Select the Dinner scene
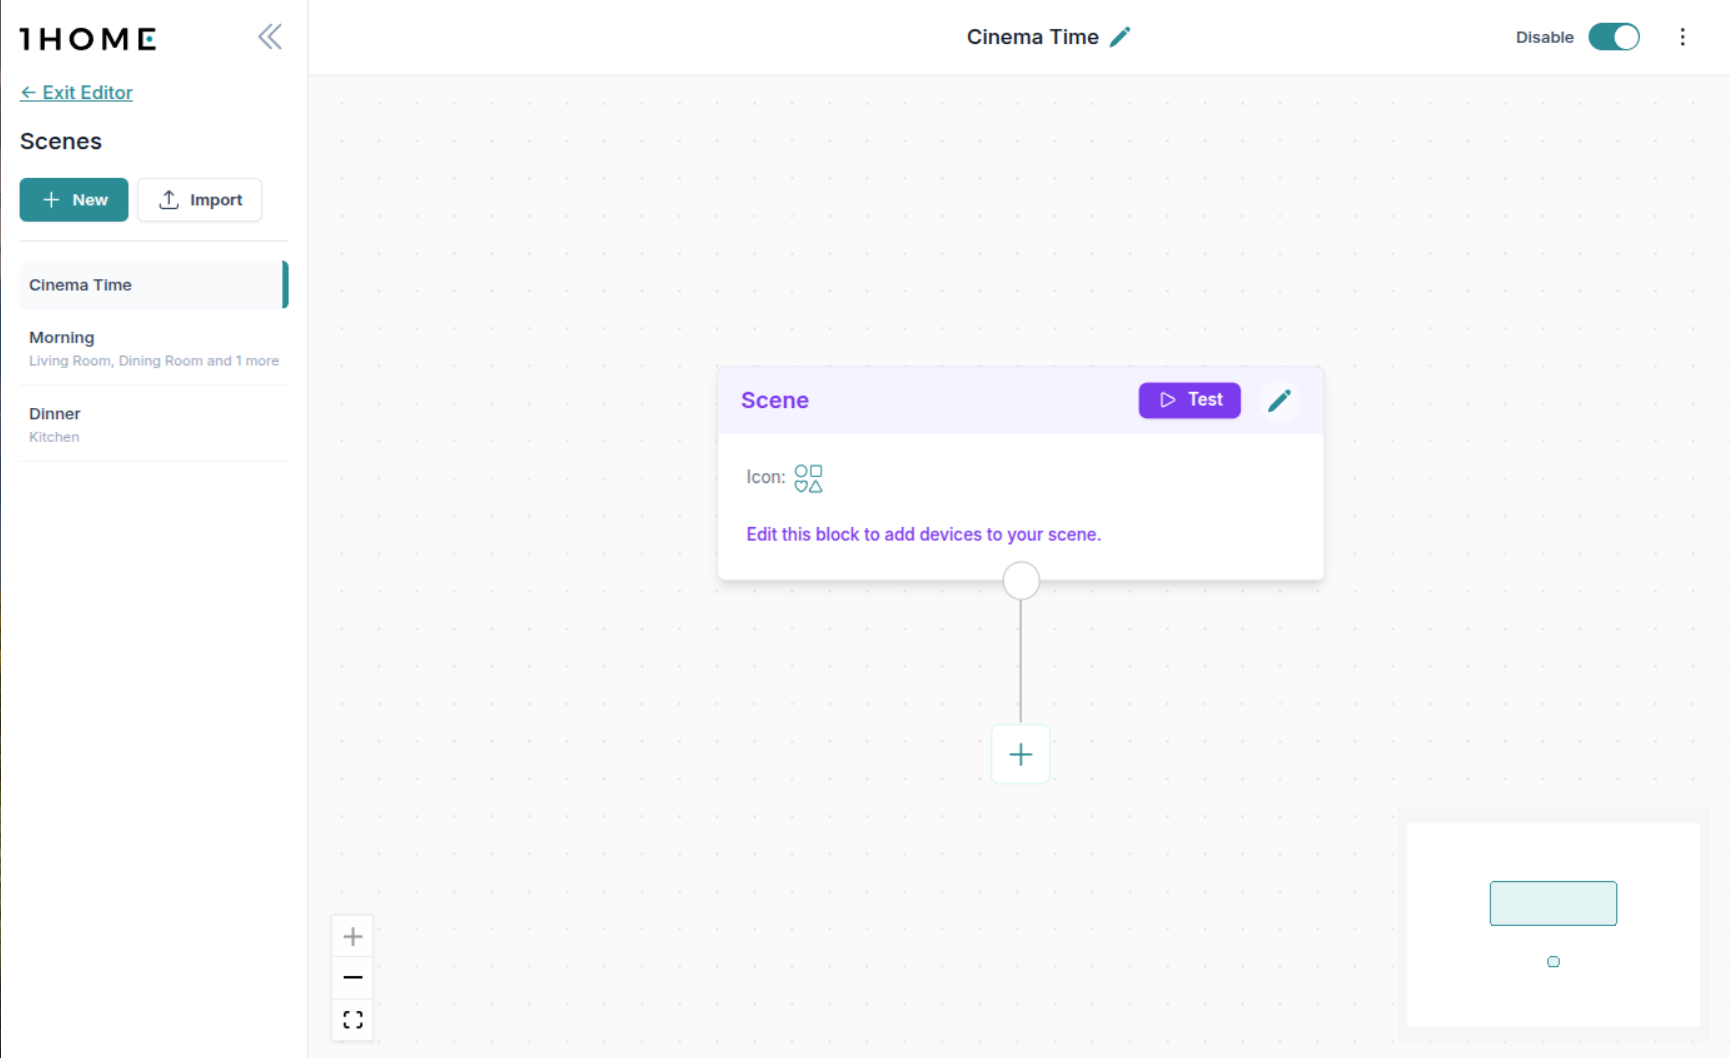 pos(152,424)
